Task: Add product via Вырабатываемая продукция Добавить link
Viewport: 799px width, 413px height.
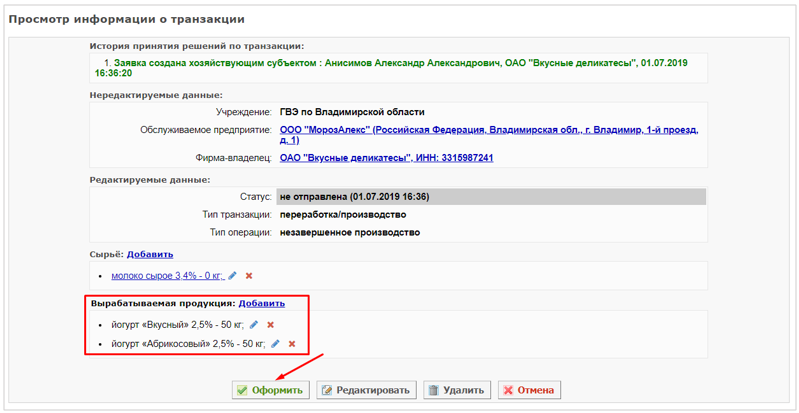Action: click(262, 303)
